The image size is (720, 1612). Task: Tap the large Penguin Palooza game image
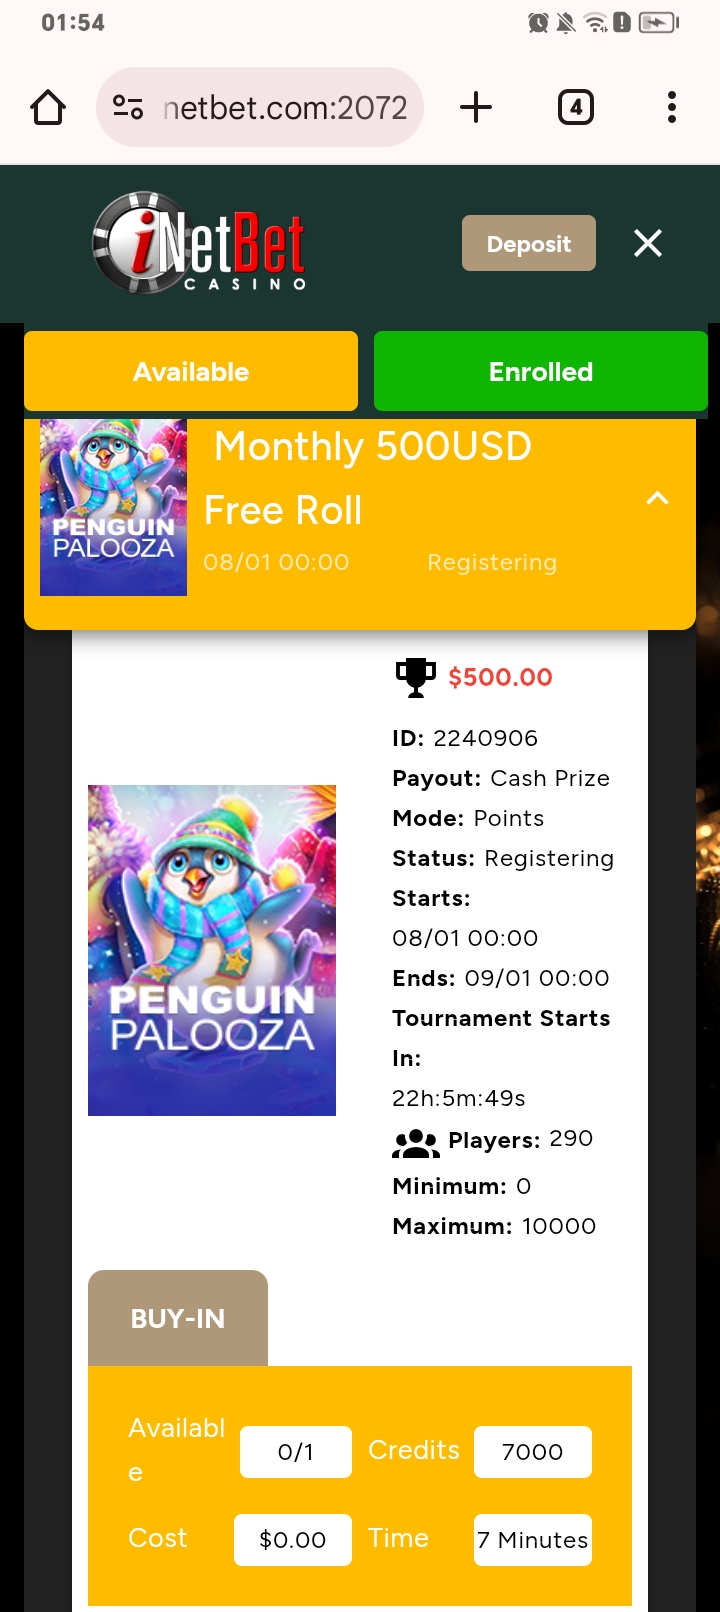(x=212, y=950)
